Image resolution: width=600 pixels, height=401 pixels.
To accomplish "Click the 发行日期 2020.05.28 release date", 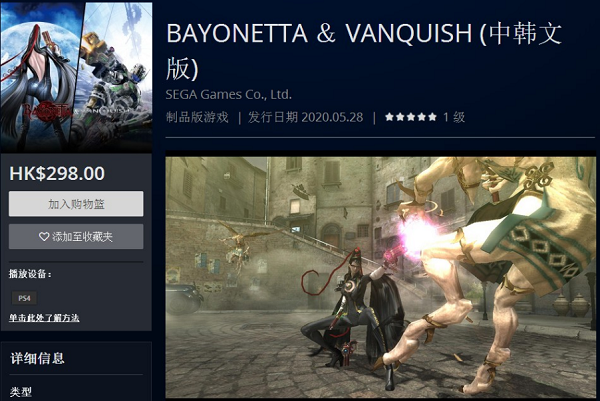I will [x=306, y=117].
